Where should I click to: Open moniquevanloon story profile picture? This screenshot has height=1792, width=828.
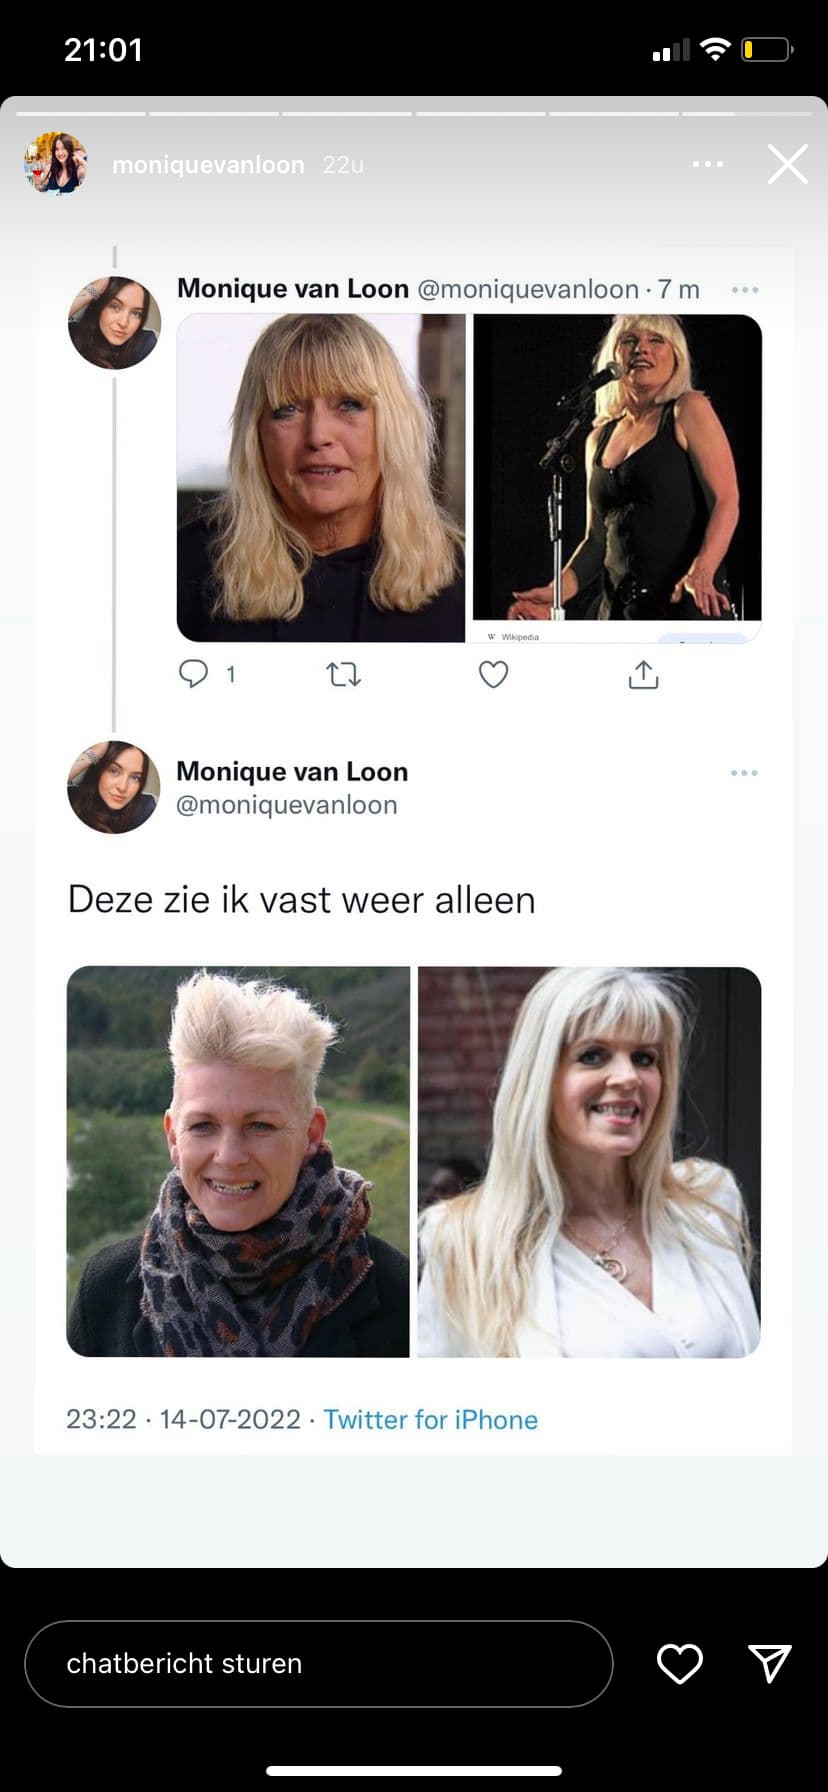click(x=56, y=163)
